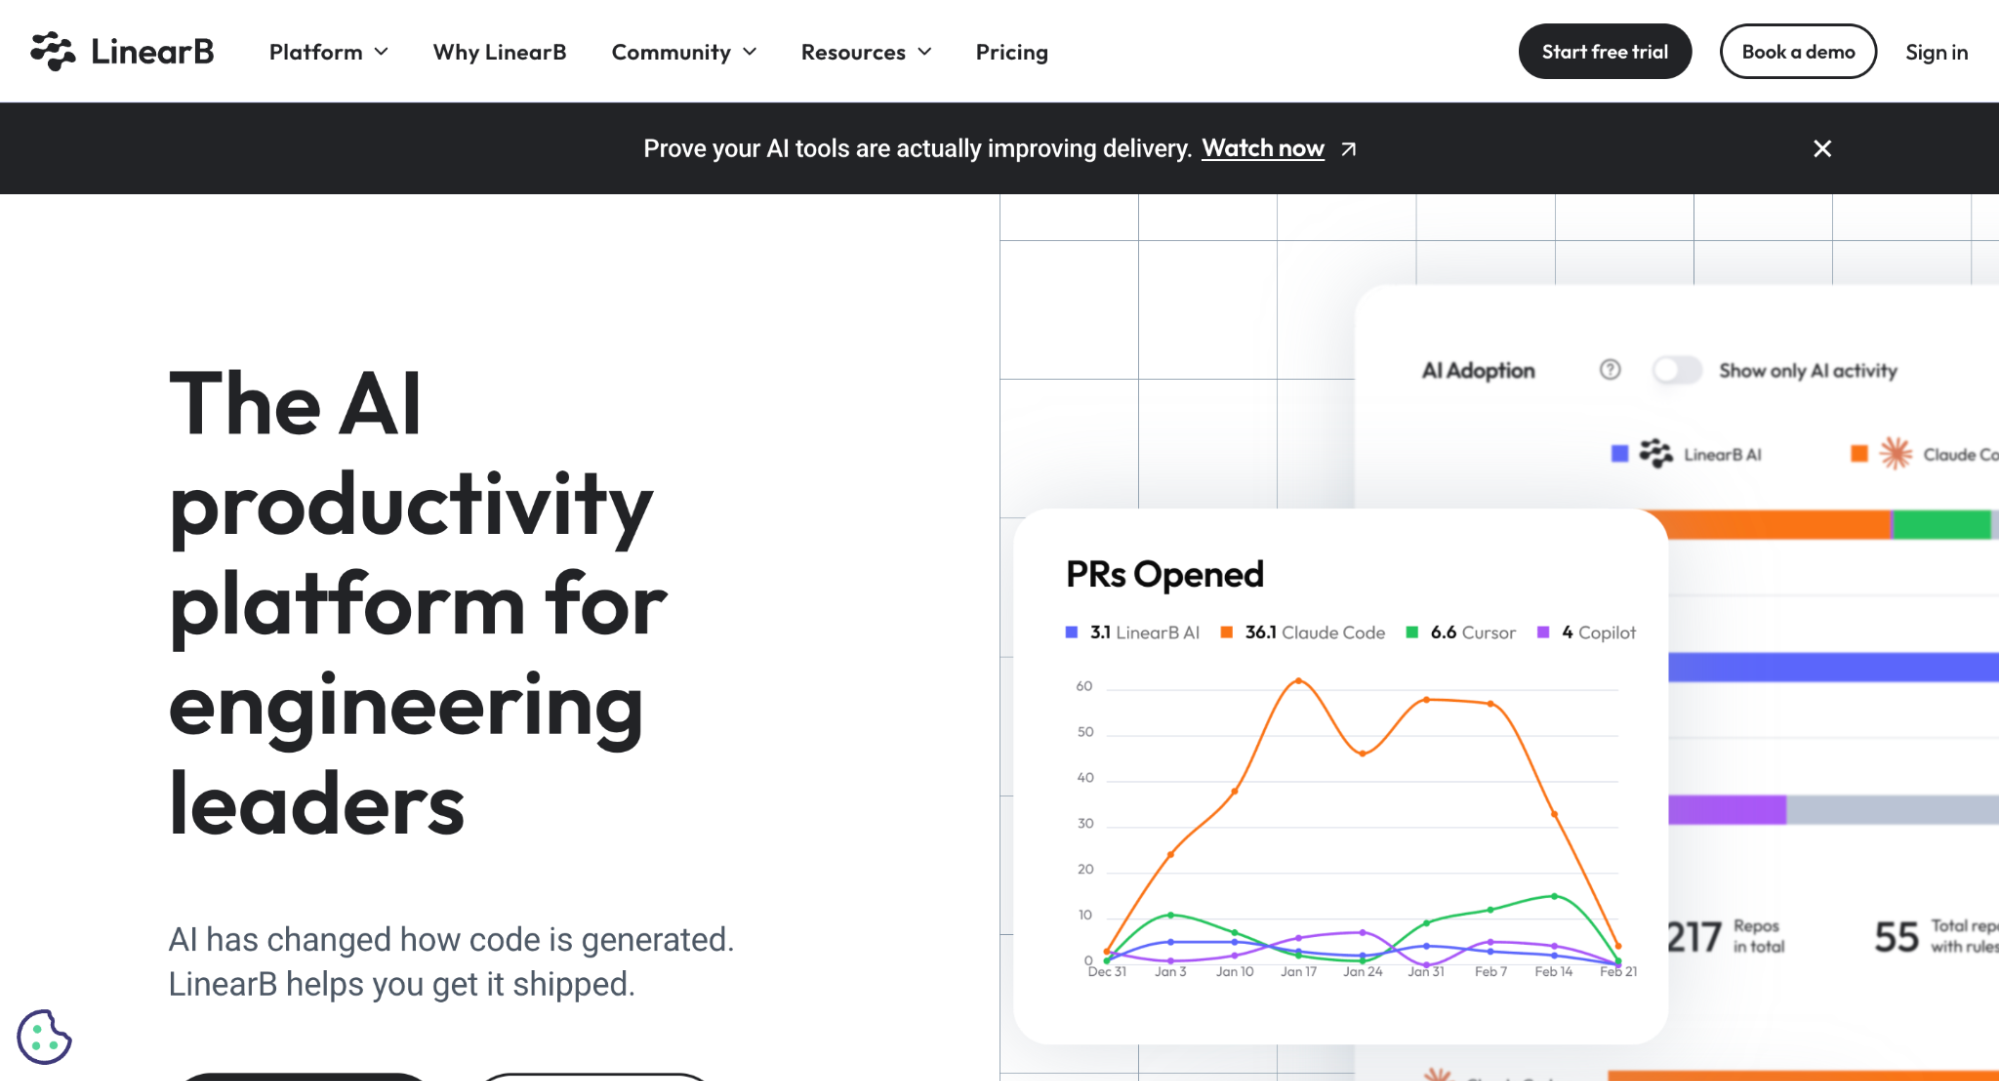The height and width of the screenshot is (1082, 1999).
Task: Click the Sign in link
Action: pyautogui.click(x=1936, y=52)
